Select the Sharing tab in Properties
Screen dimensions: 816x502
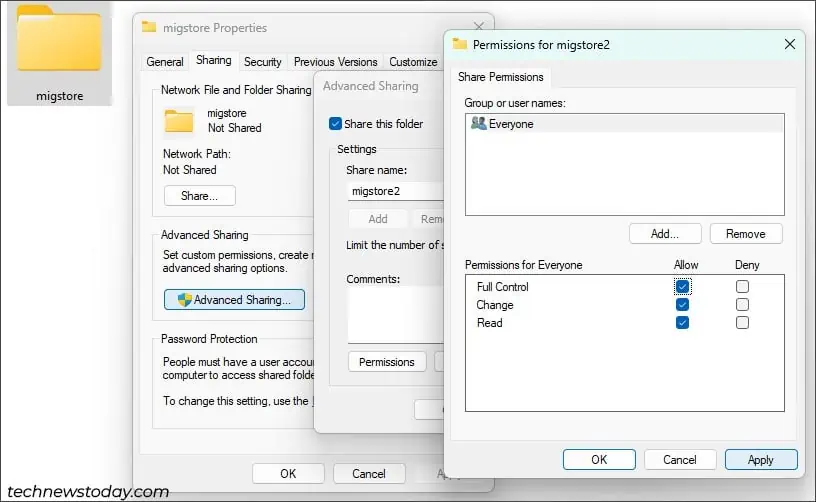tap(213, 60)
